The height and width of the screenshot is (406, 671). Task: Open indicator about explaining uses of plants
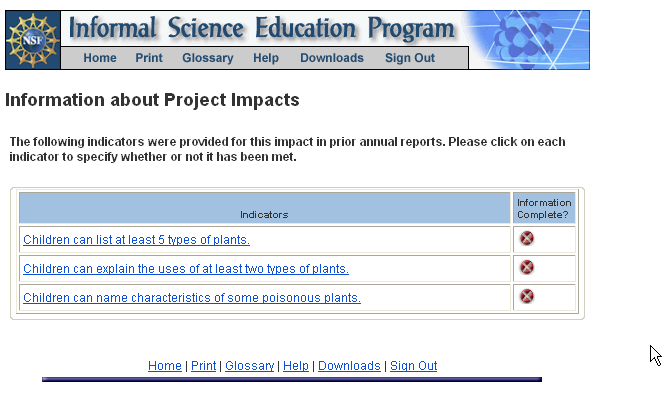186,269
